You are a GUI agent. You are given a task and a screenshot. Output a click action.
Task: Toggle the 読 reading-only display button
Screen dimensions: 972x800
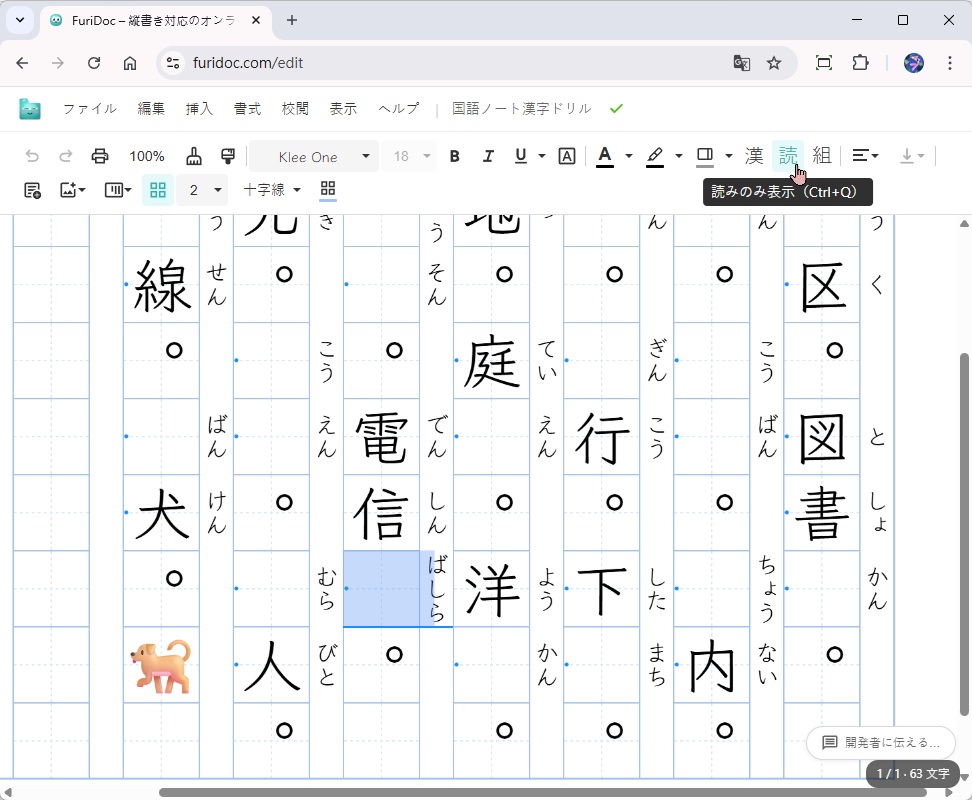point(788,156)
